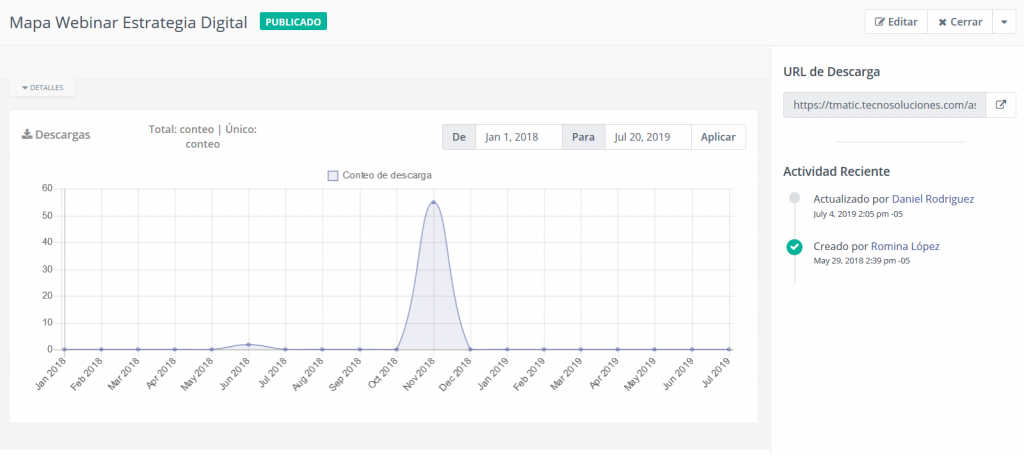Open Daniel Rodriguez user link

pyautogui.click(x=932, y=199)
